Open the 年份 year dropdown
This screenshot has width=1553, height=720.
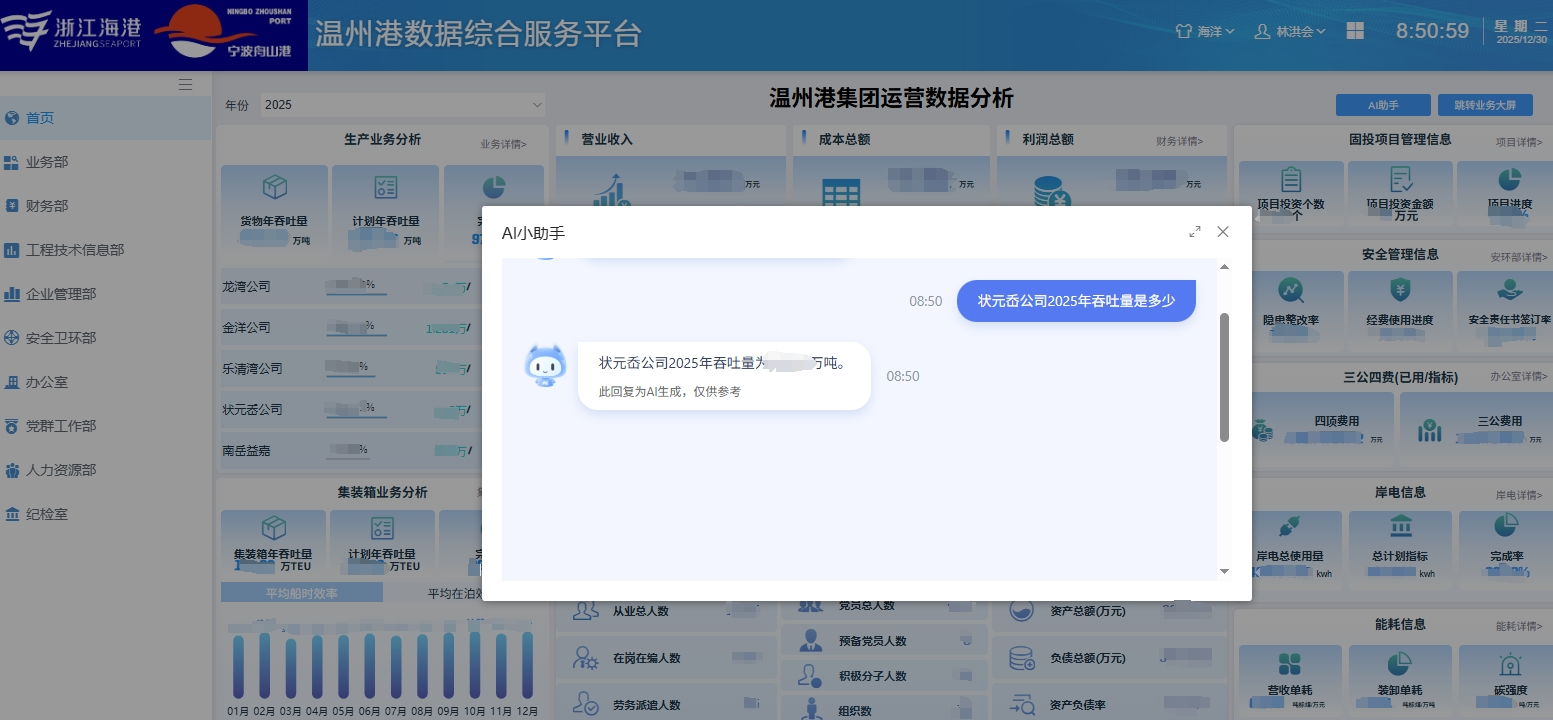coord(402,104)
